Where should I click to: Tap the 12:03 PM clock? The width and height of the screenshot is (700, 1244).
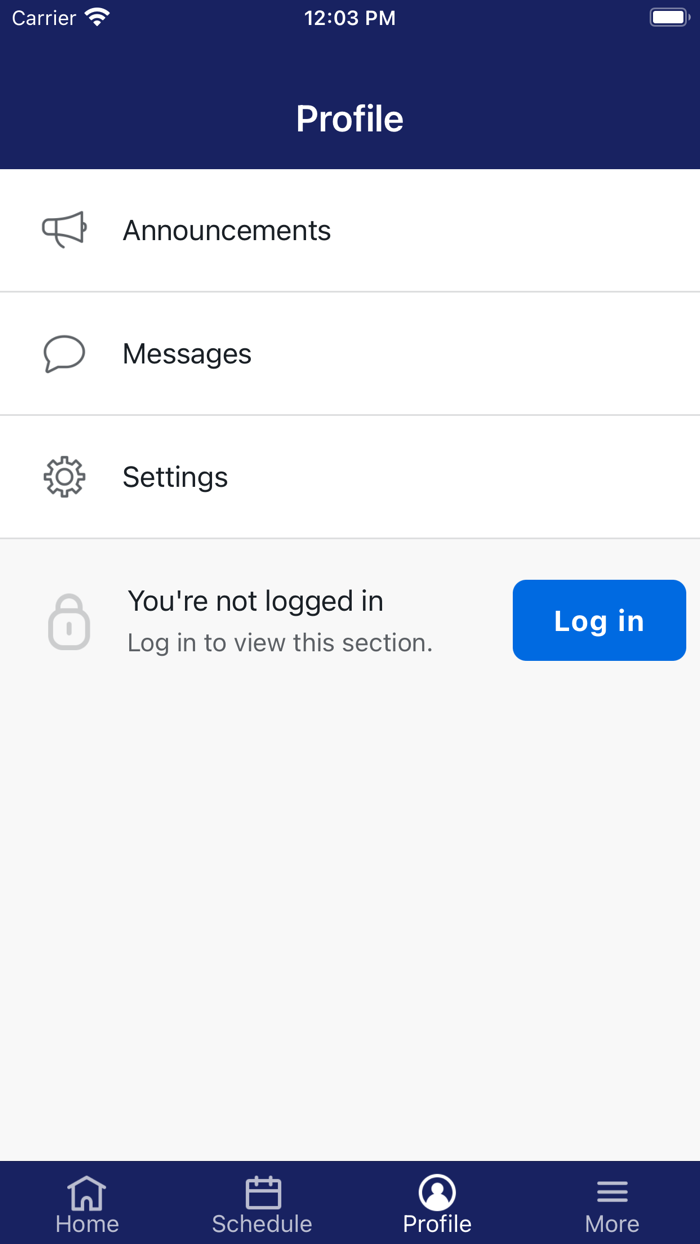click(350, 18)
